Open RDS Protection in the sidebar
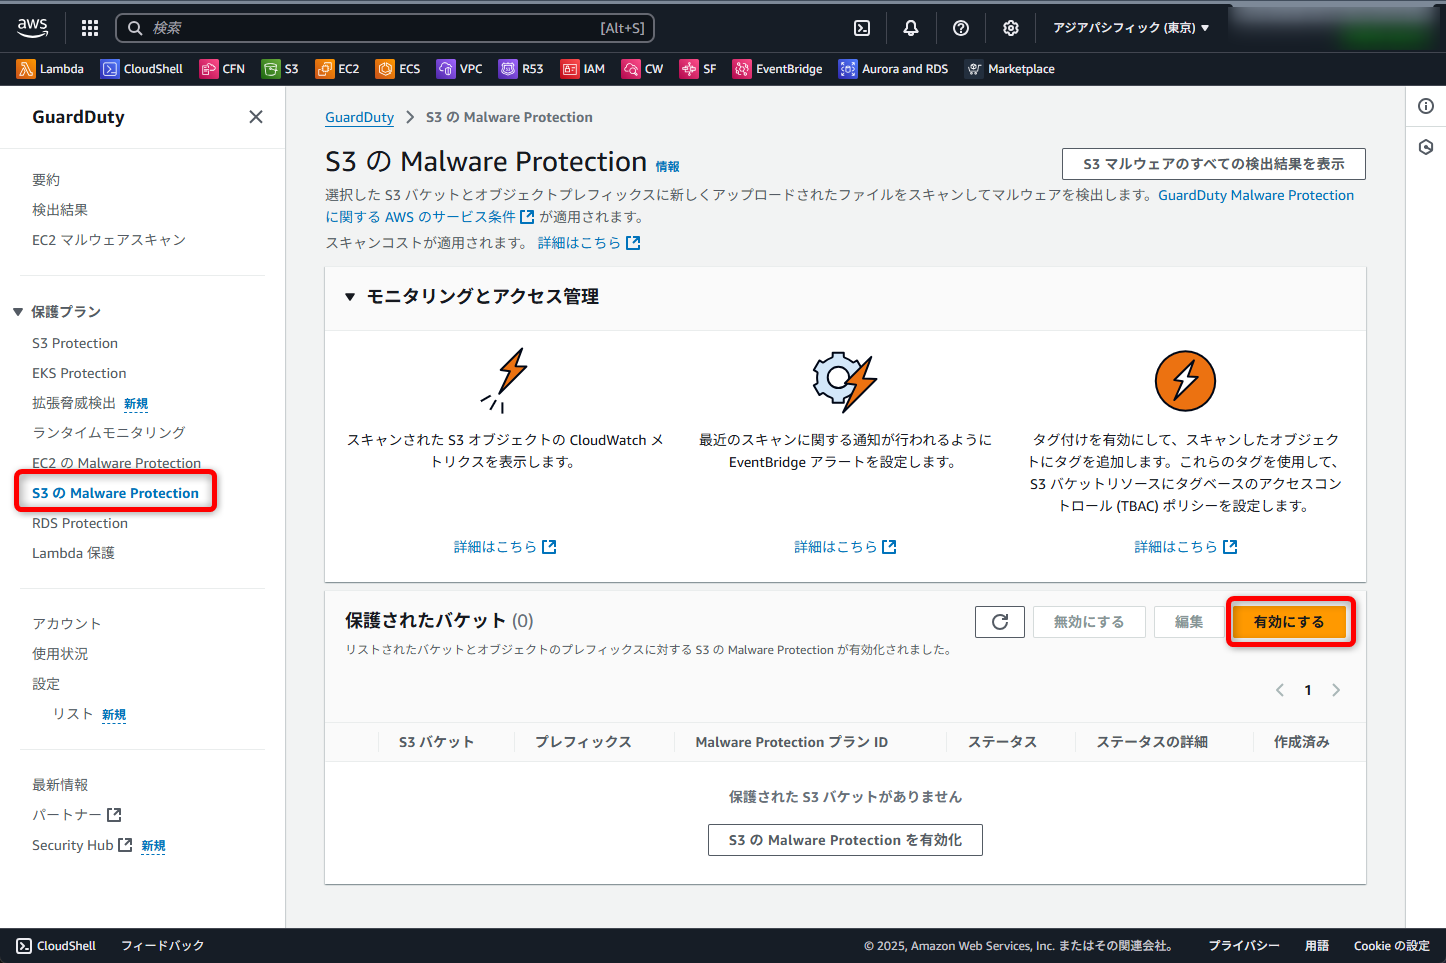The image size is (1446, 963). (80, 523)
